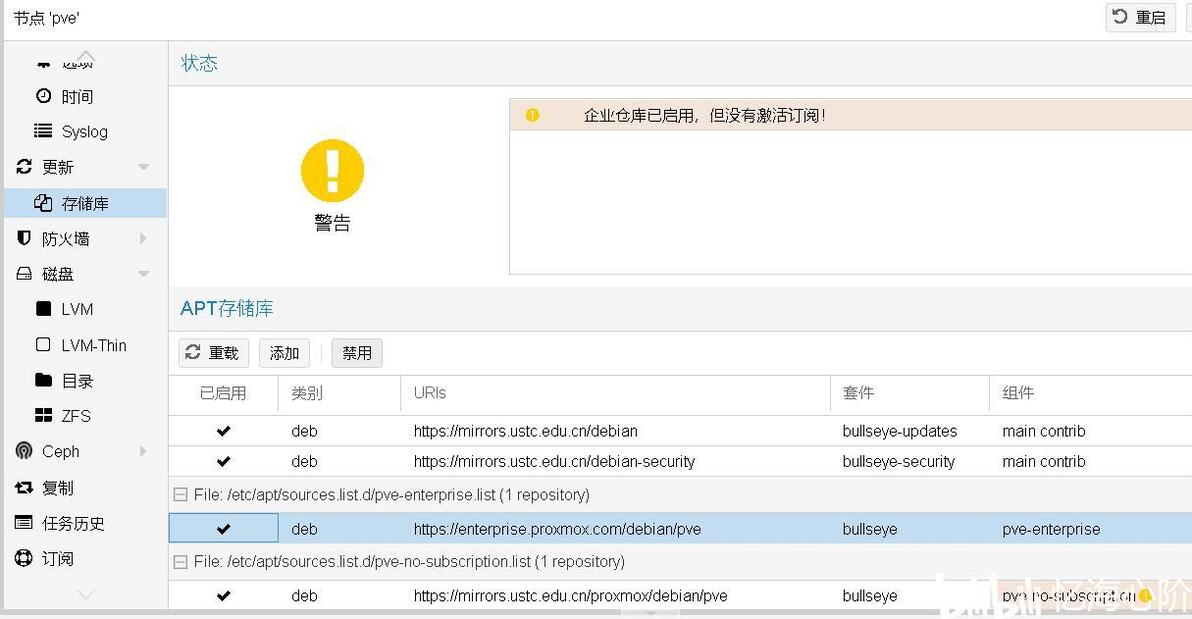The image size is (1192, 619).
Task: Select the 存储库 menu item
Action: (x=85, y=203)
